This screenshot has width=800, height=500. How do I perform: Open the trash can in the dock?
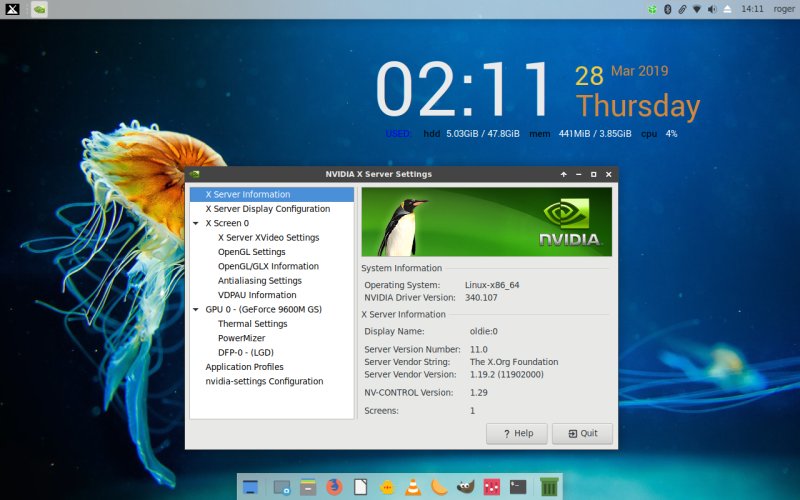(549, 487)
